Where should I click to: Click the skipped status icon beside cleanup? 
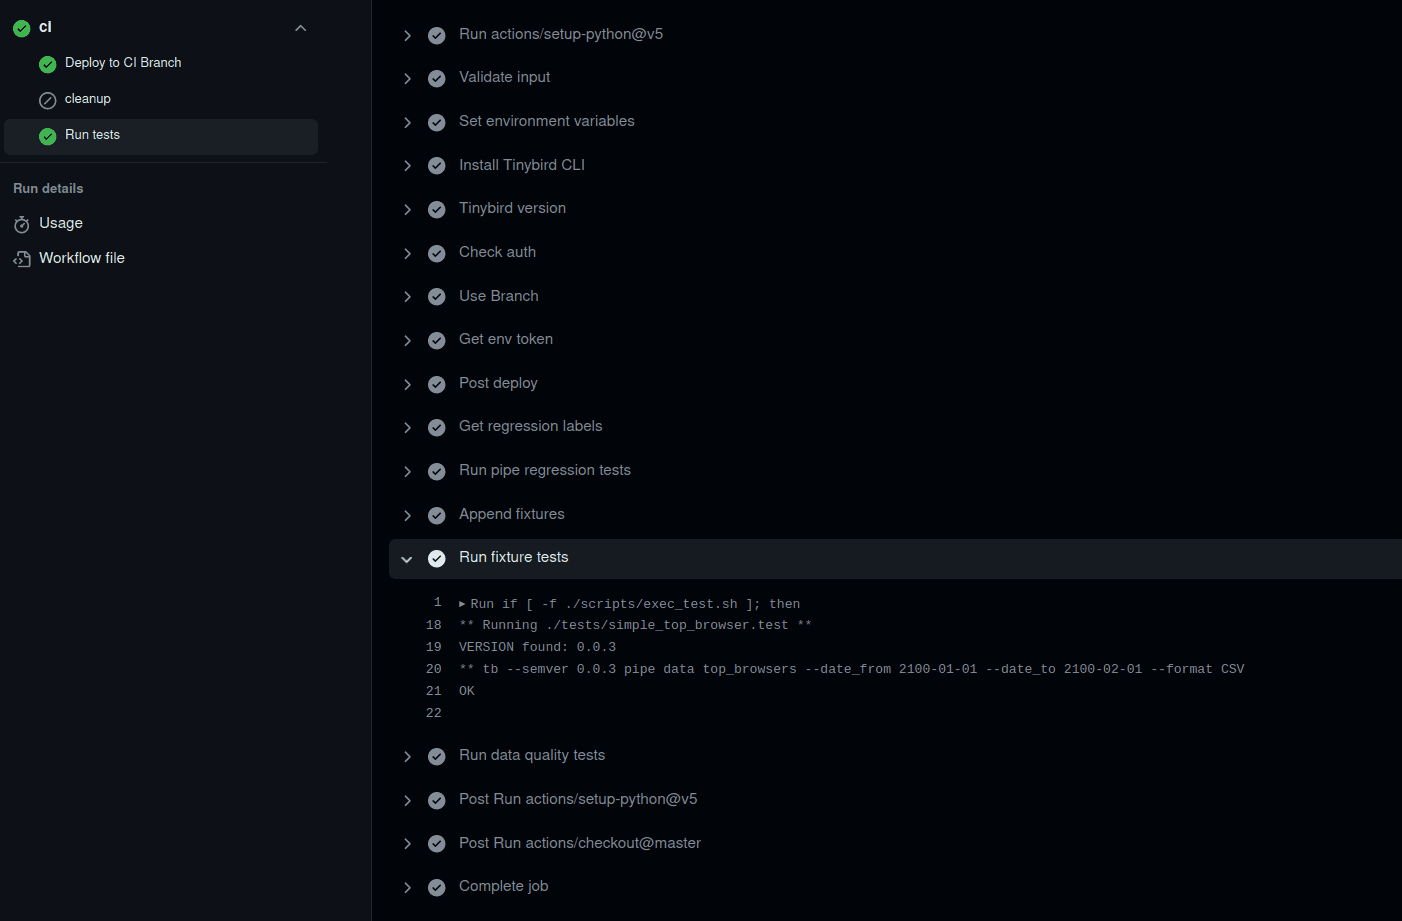click(47, 100)
